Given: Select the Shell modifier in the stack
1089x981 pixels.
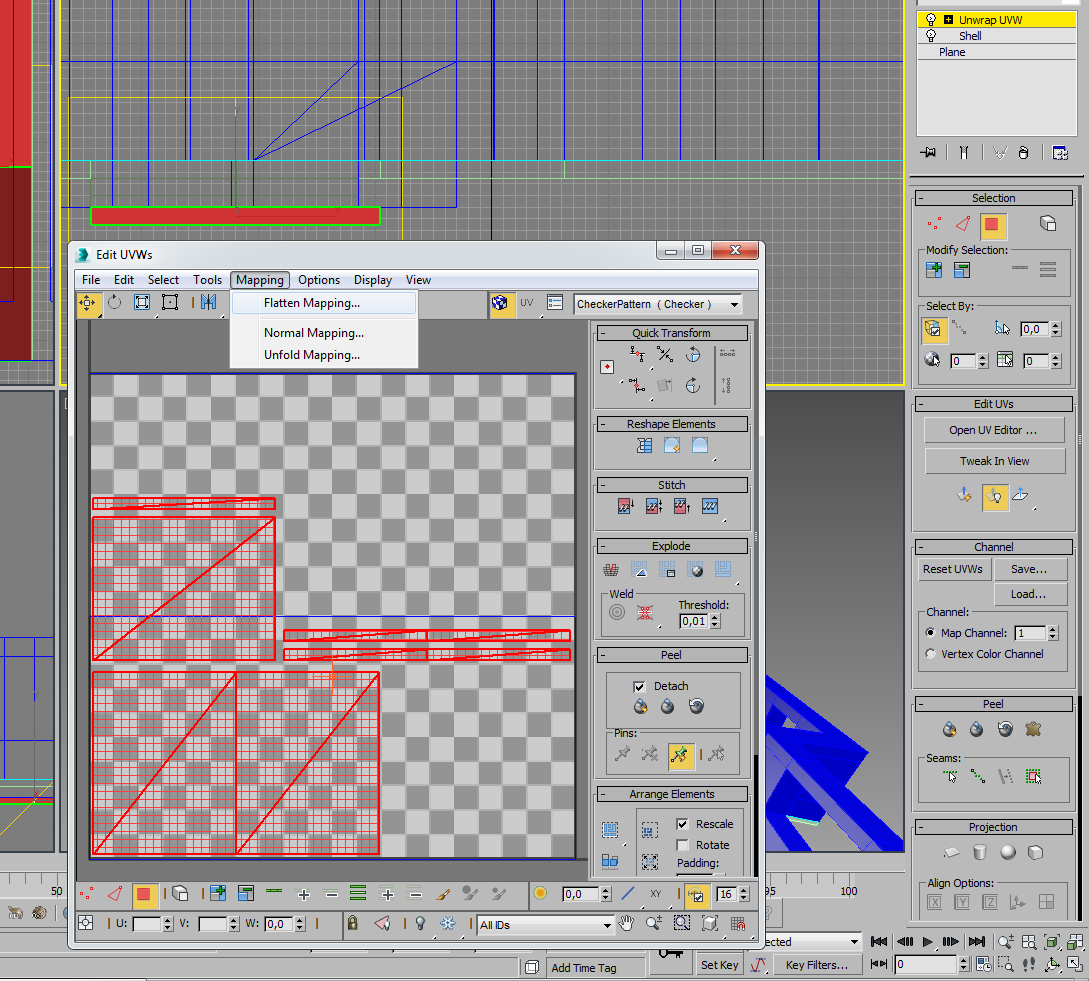Looking at the screenshot, I should coord(970,36).
